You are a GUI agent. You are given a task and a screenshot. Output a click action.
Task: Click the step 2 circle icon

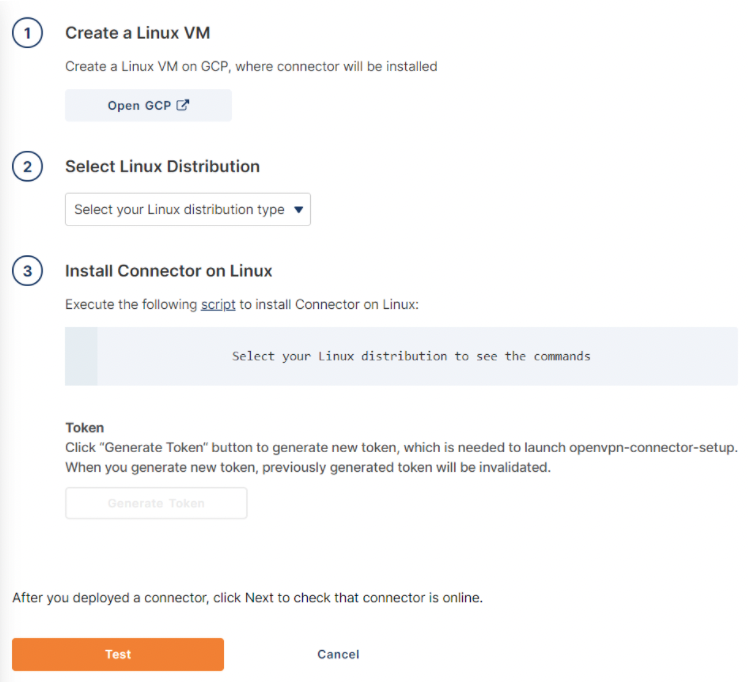coord(27,167)
